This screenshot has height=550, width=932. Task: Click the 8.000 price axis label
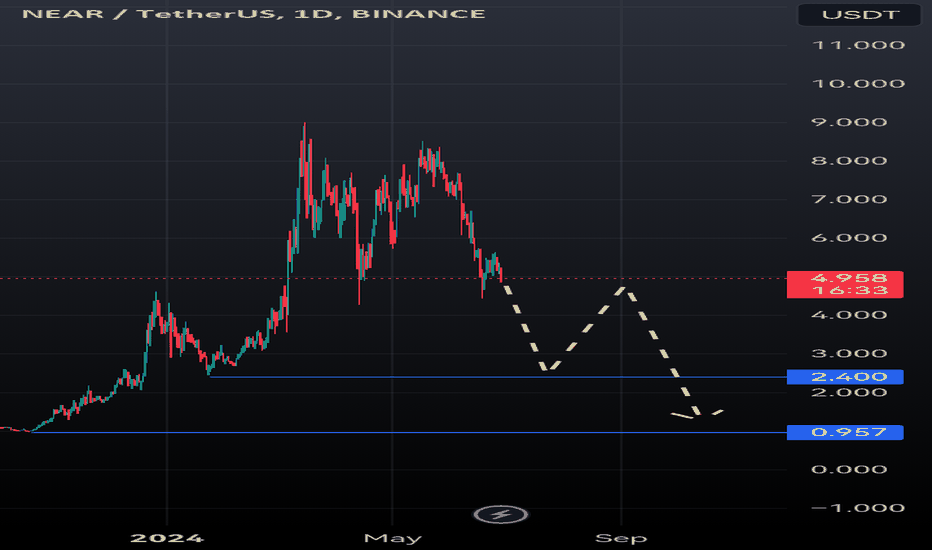[x=849, y=161]
